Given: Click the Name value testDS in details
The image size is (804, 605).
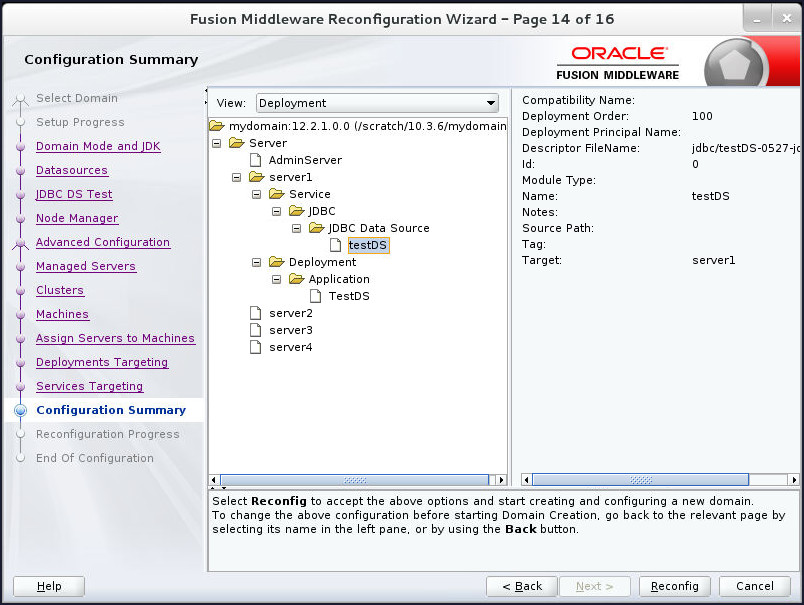Looking at the screenshot, I should coord(711,196).
